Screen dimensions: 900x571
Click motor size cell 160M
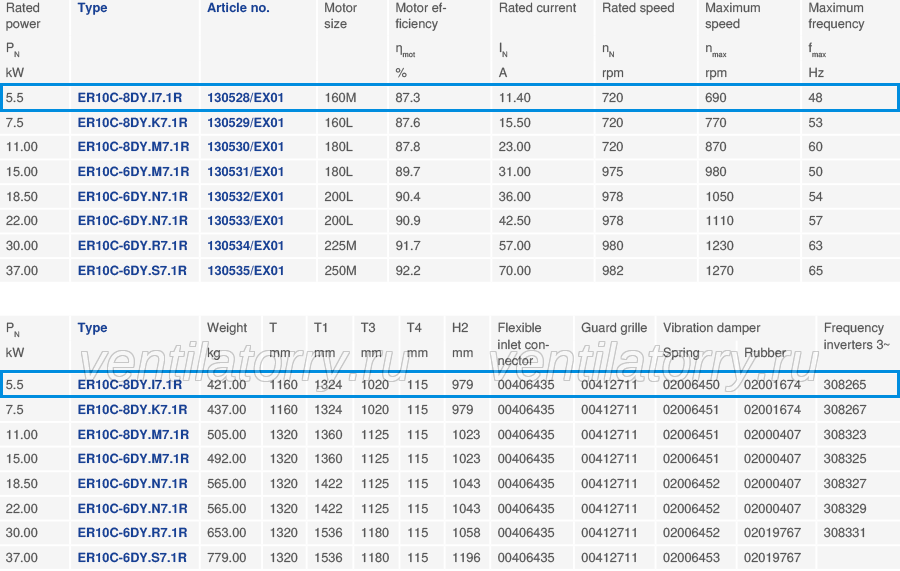point(340,98)
